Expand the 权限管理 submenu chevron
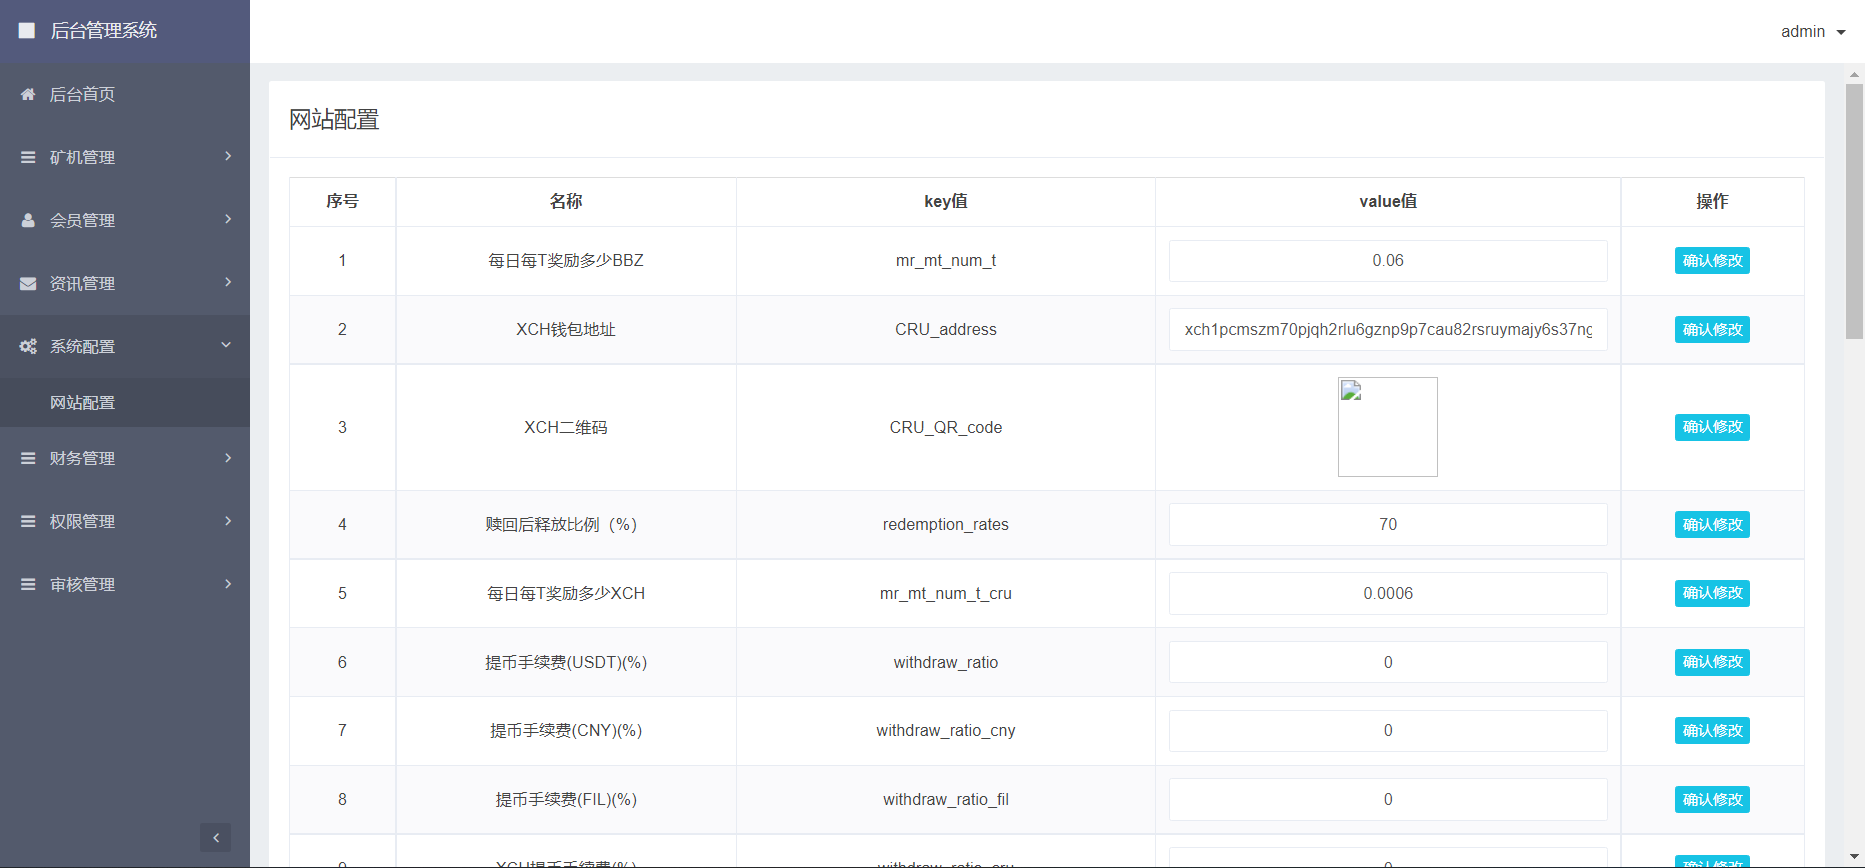The image size is (1865, 868). pos(228,521)
